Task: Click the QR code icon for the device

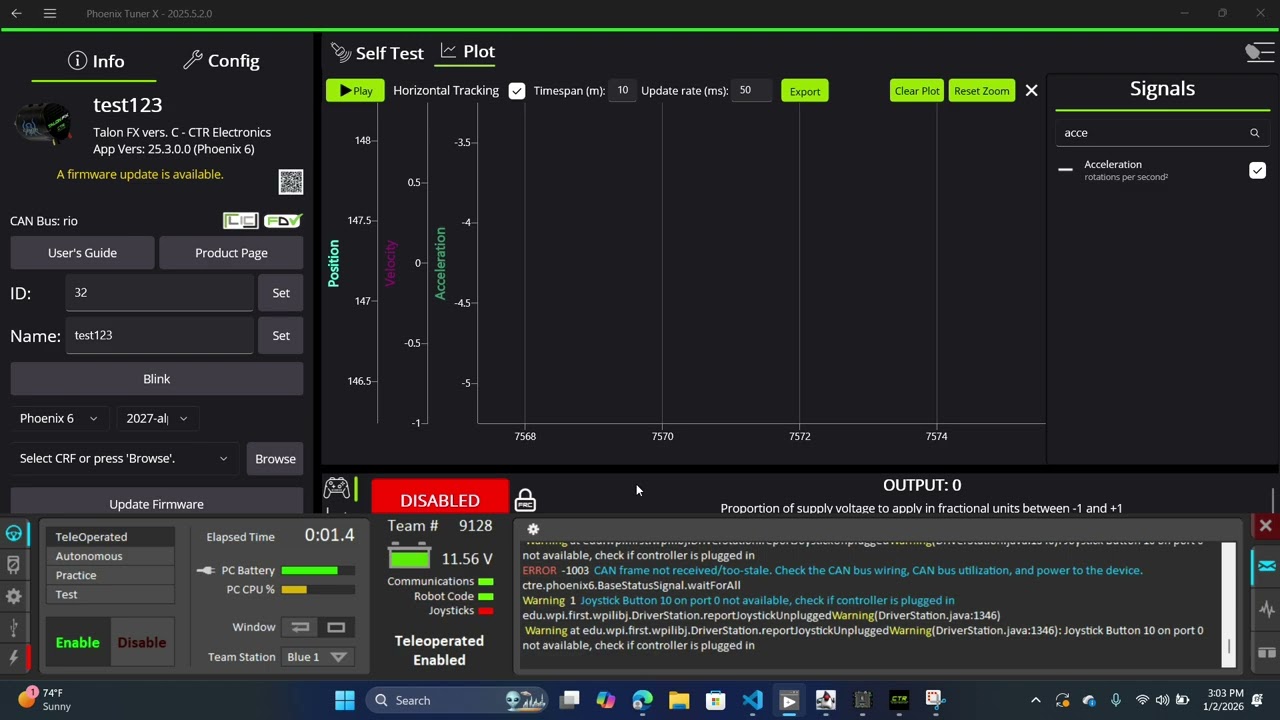Action: (291, 181)
